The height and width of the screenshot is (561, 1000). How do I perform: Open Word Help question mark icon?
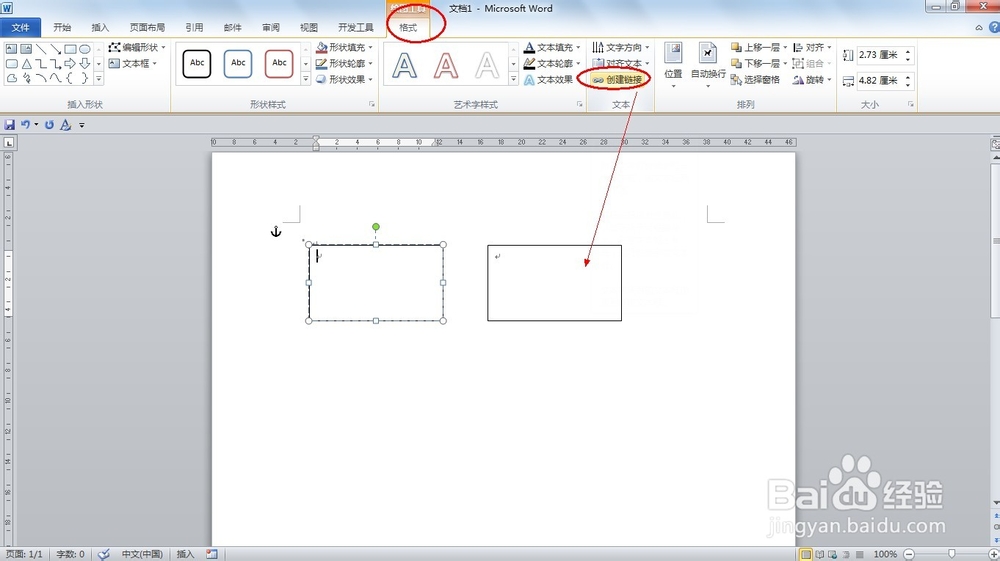click(994, 27)
